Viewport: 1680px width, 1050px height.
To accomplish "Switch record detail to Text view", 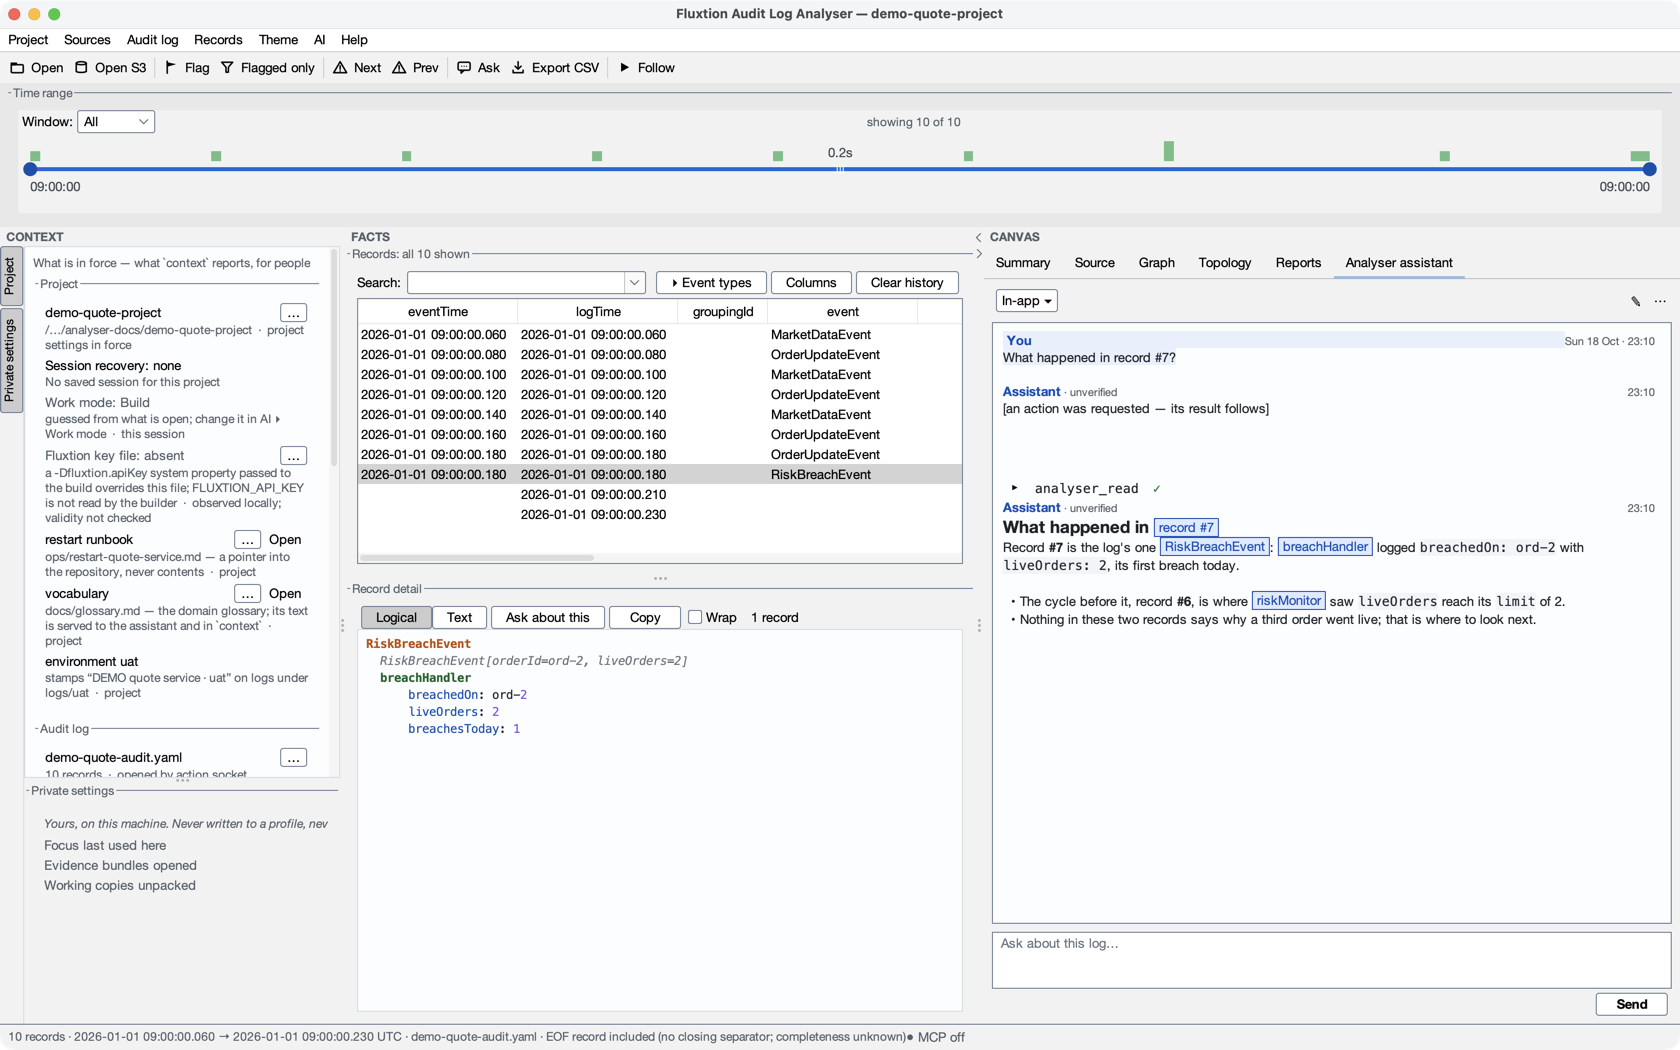I will (x=460, y=618).
